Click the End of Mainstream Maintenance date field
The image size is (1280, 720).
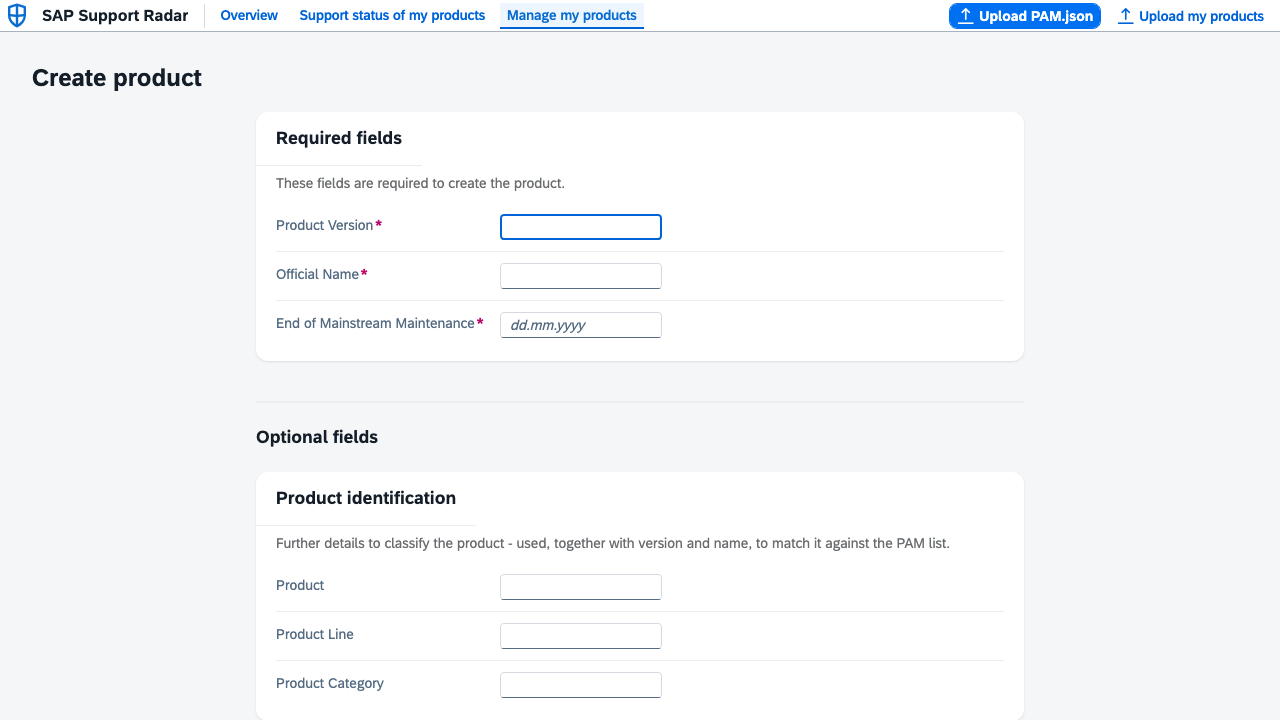581,325
